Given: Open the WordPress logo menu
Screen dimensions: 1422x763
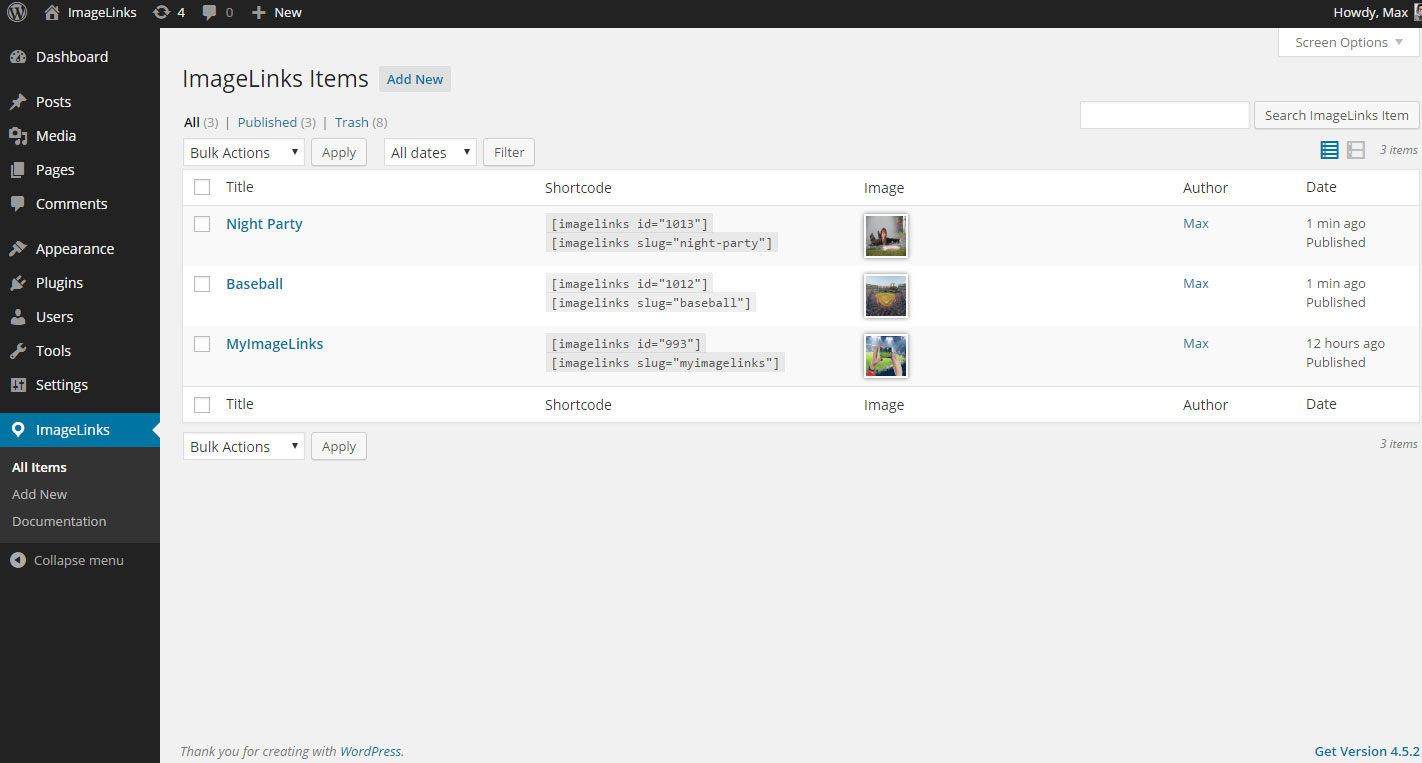Looking at the screenshot, I should (16, 12).
